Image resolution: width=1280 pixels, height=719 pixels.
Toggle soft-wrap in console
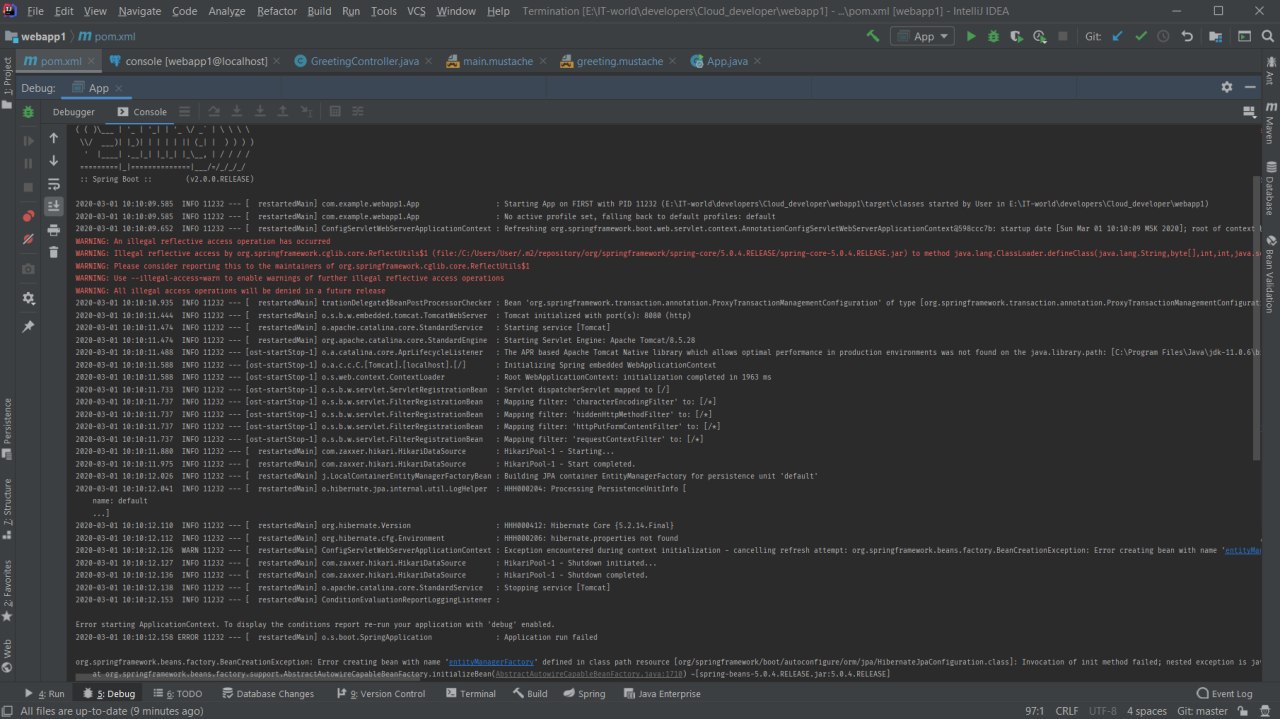(54, 184)
